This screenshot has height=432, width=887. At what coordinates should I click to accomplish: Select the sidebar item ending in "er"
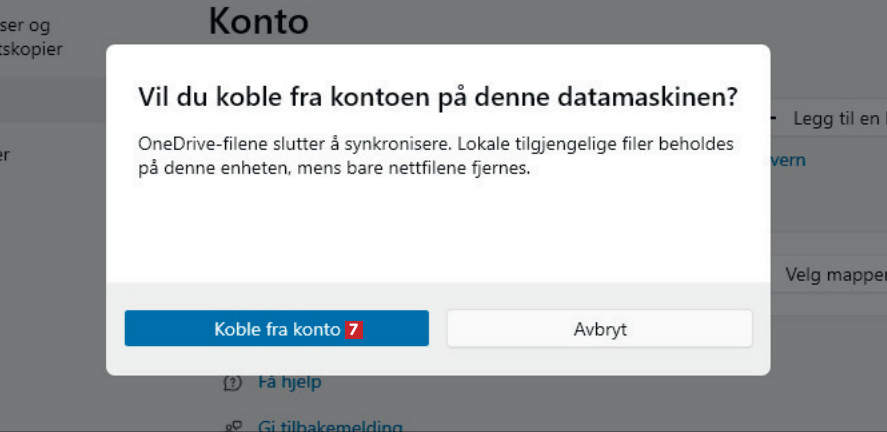coord(6,155)
